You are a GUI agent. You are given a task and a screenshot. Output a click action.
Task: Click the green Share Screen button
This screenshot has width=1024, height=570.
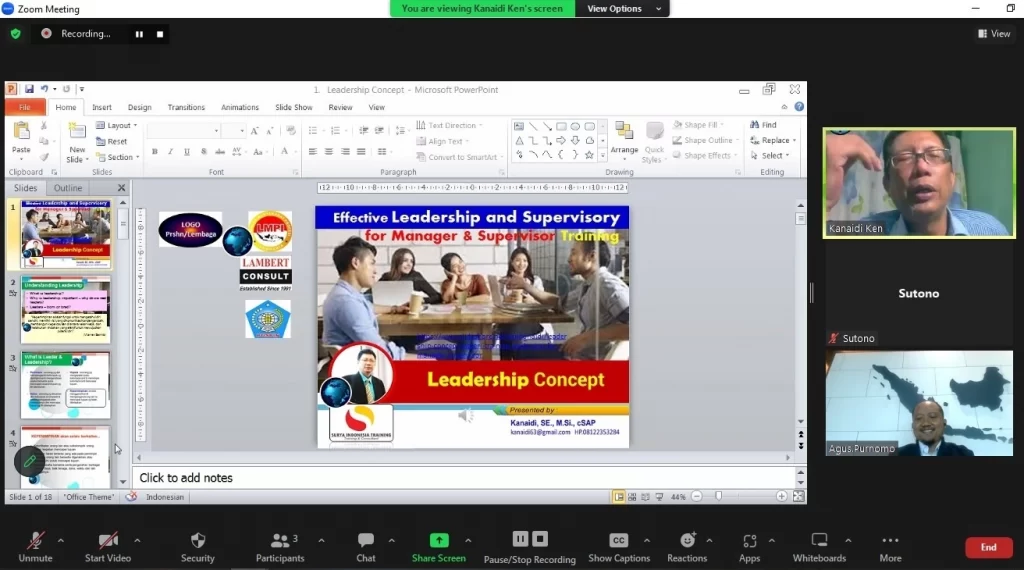pyautogui.click(x=439, y=547)
